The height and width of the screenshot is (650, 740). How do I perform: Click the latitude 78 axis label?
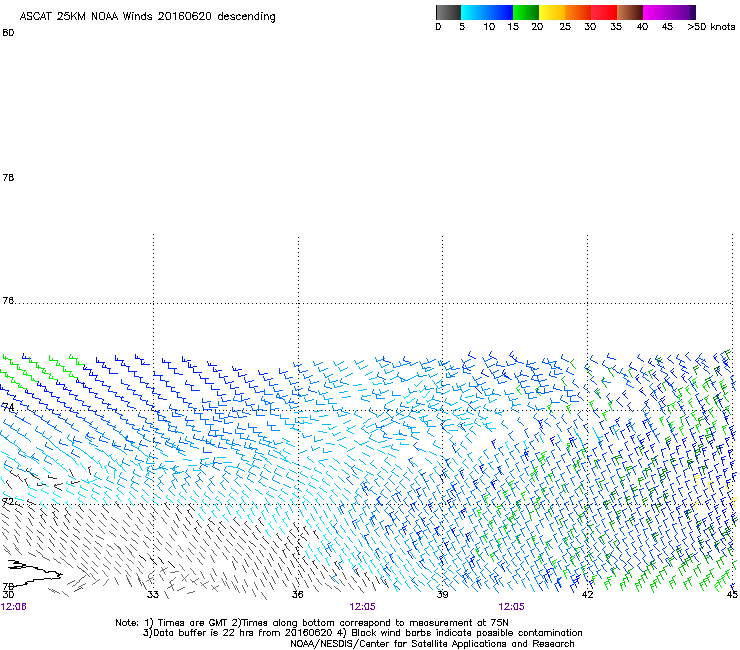coord(8,177)
